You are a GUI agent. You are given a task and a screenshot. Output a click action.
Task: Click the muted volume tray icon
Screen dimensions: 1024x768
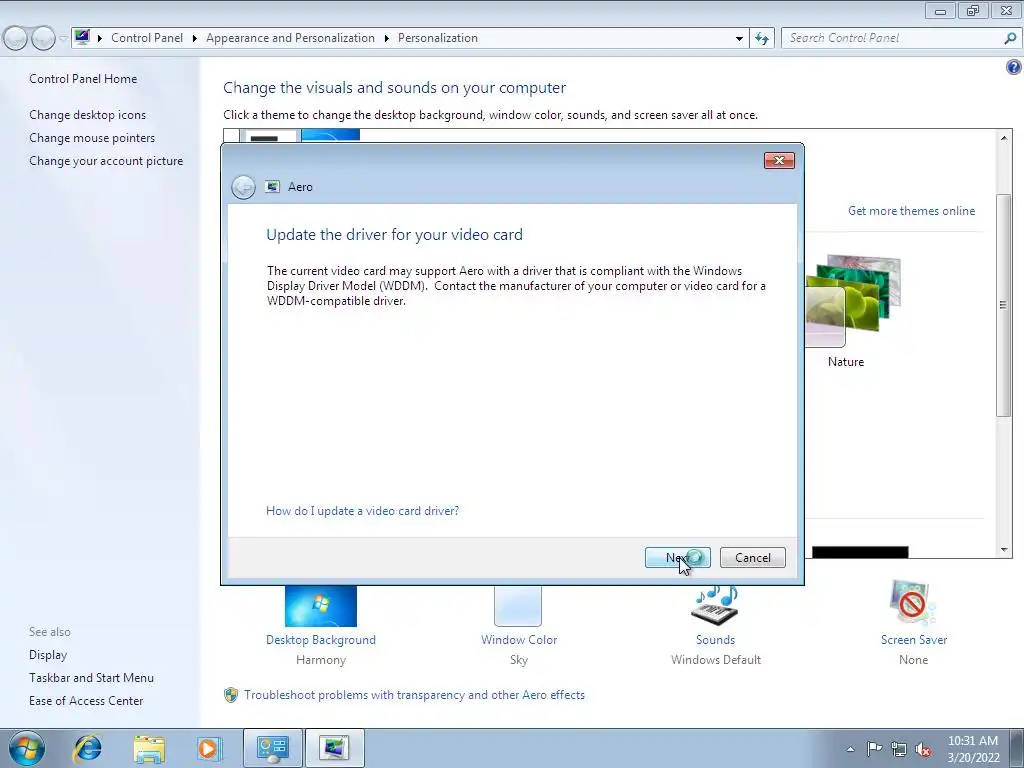click(923, 750)
